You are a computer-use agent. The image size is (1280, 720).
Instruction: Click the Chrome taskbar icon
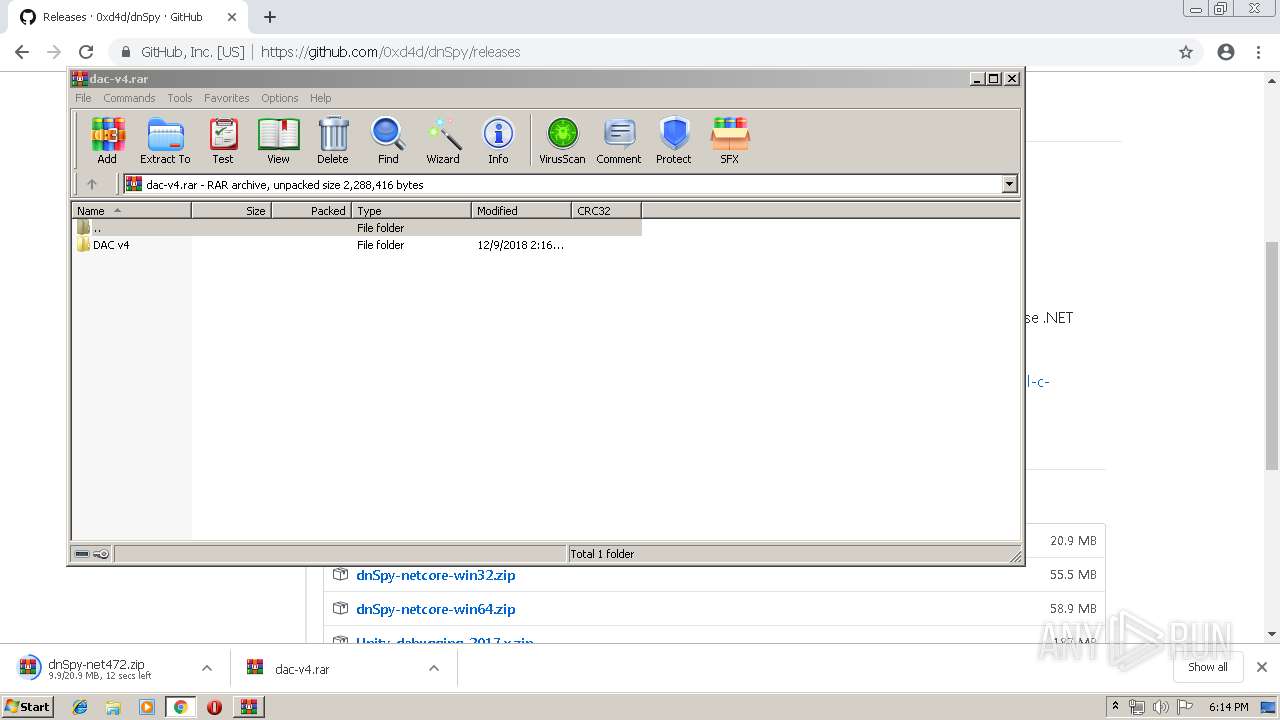click(180, 706)
